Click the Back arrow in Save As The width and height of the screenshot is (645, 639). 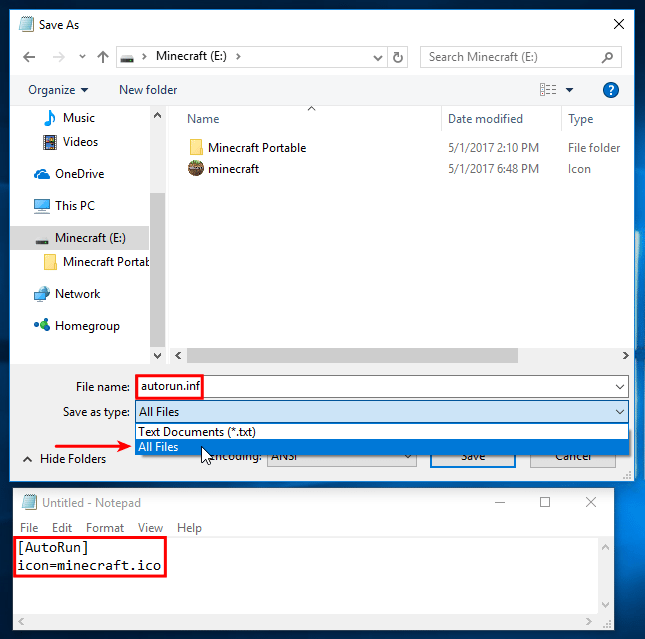tap(29, 57)
